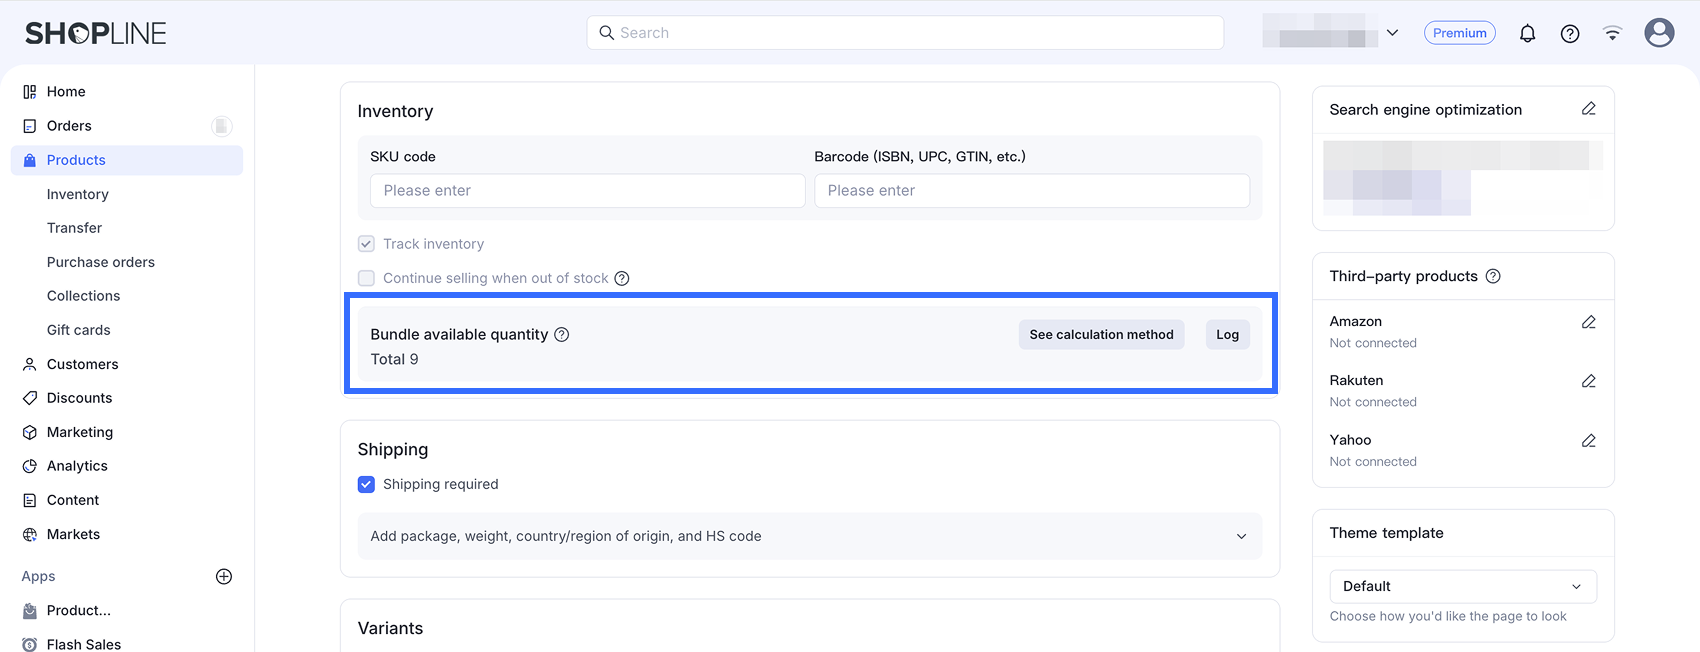This screenshot has height=652, width=1700.
Task: Click the network status wifi icon
Action: [1612, 33]
